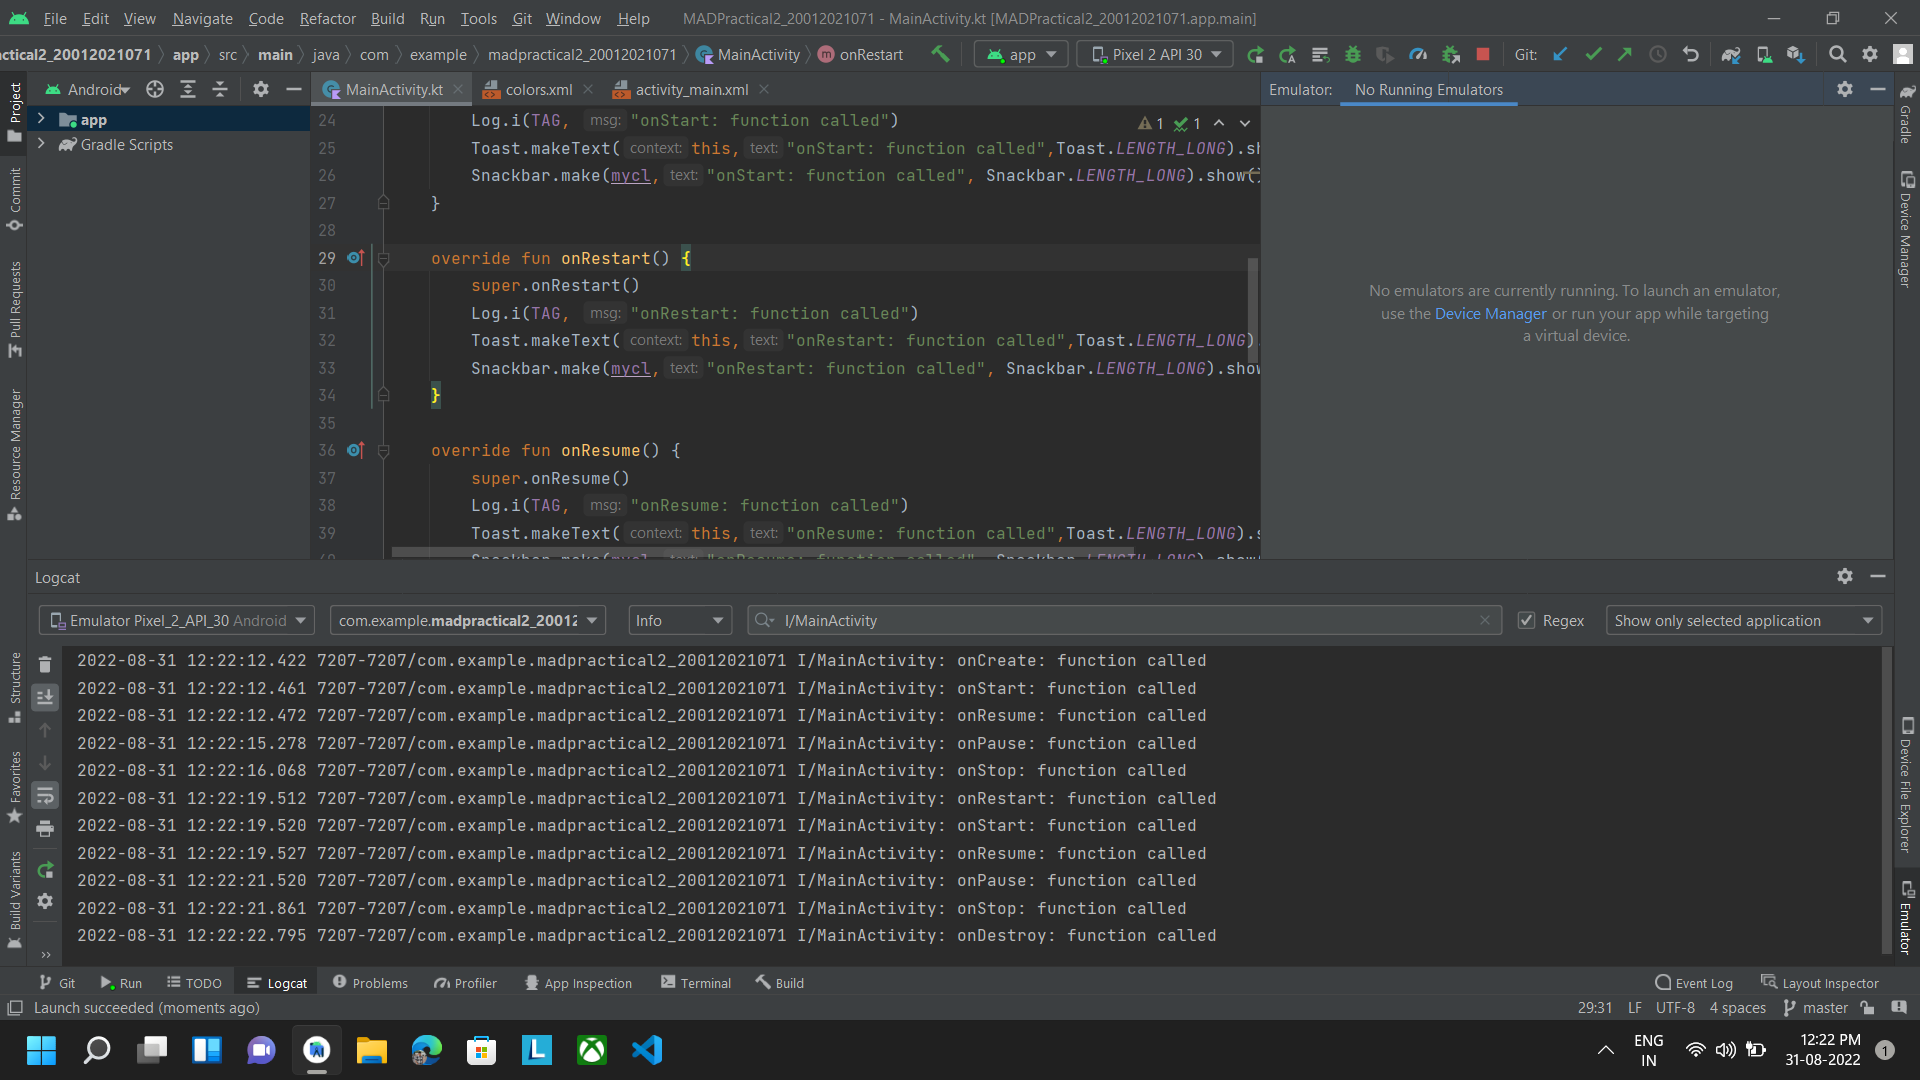Open the Android Profiler gauge icon
Image resolution: width=1920 pixels, height=1080 pixels.
click(1418, 55)
